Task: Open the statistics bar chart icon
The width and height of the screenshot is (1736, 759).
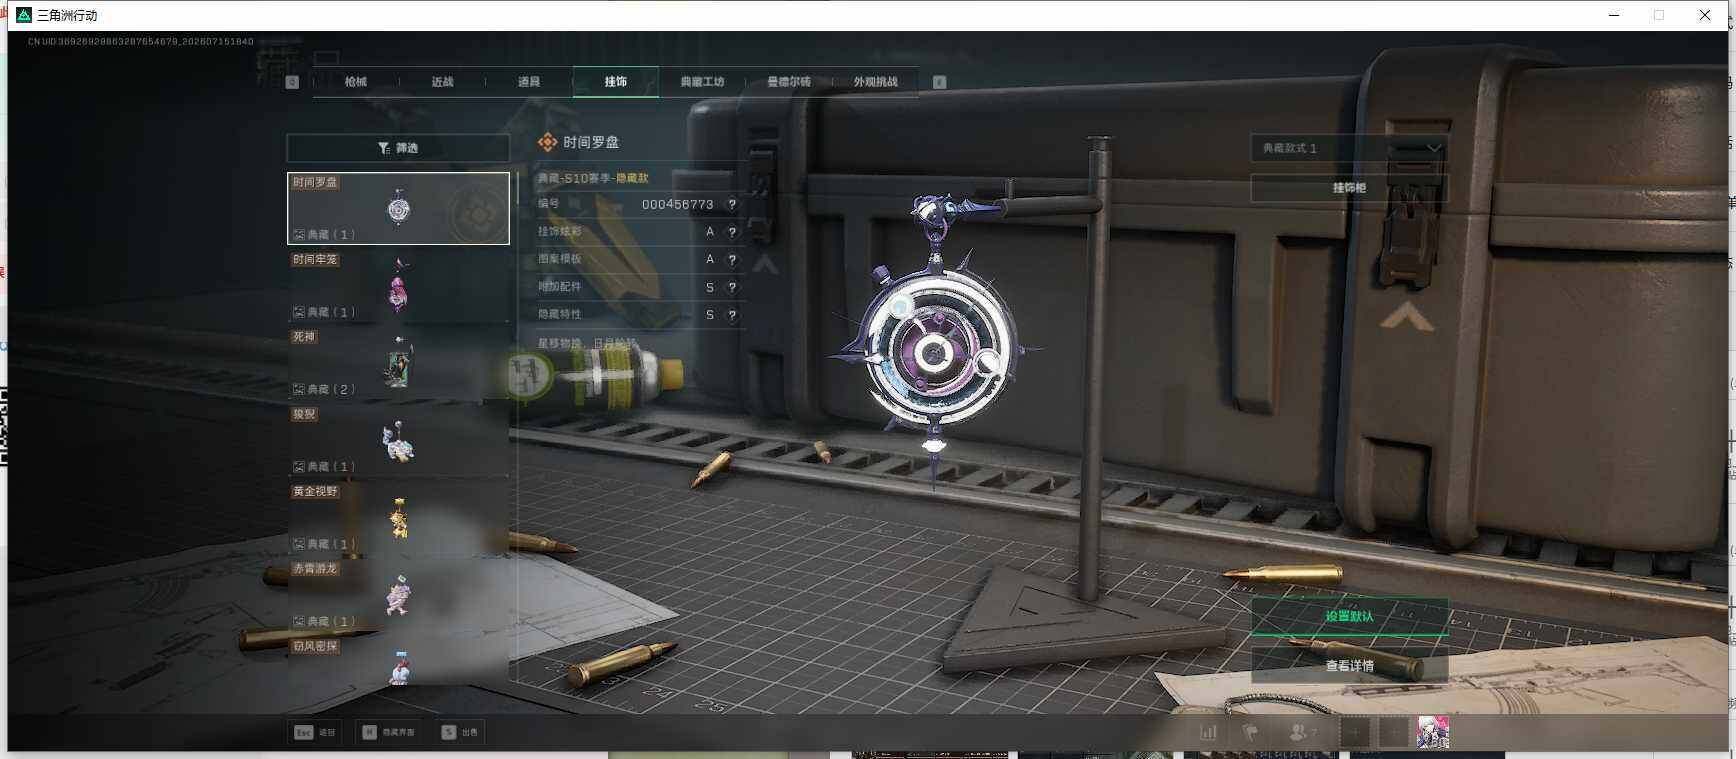Action: (x=1208, y=732)
